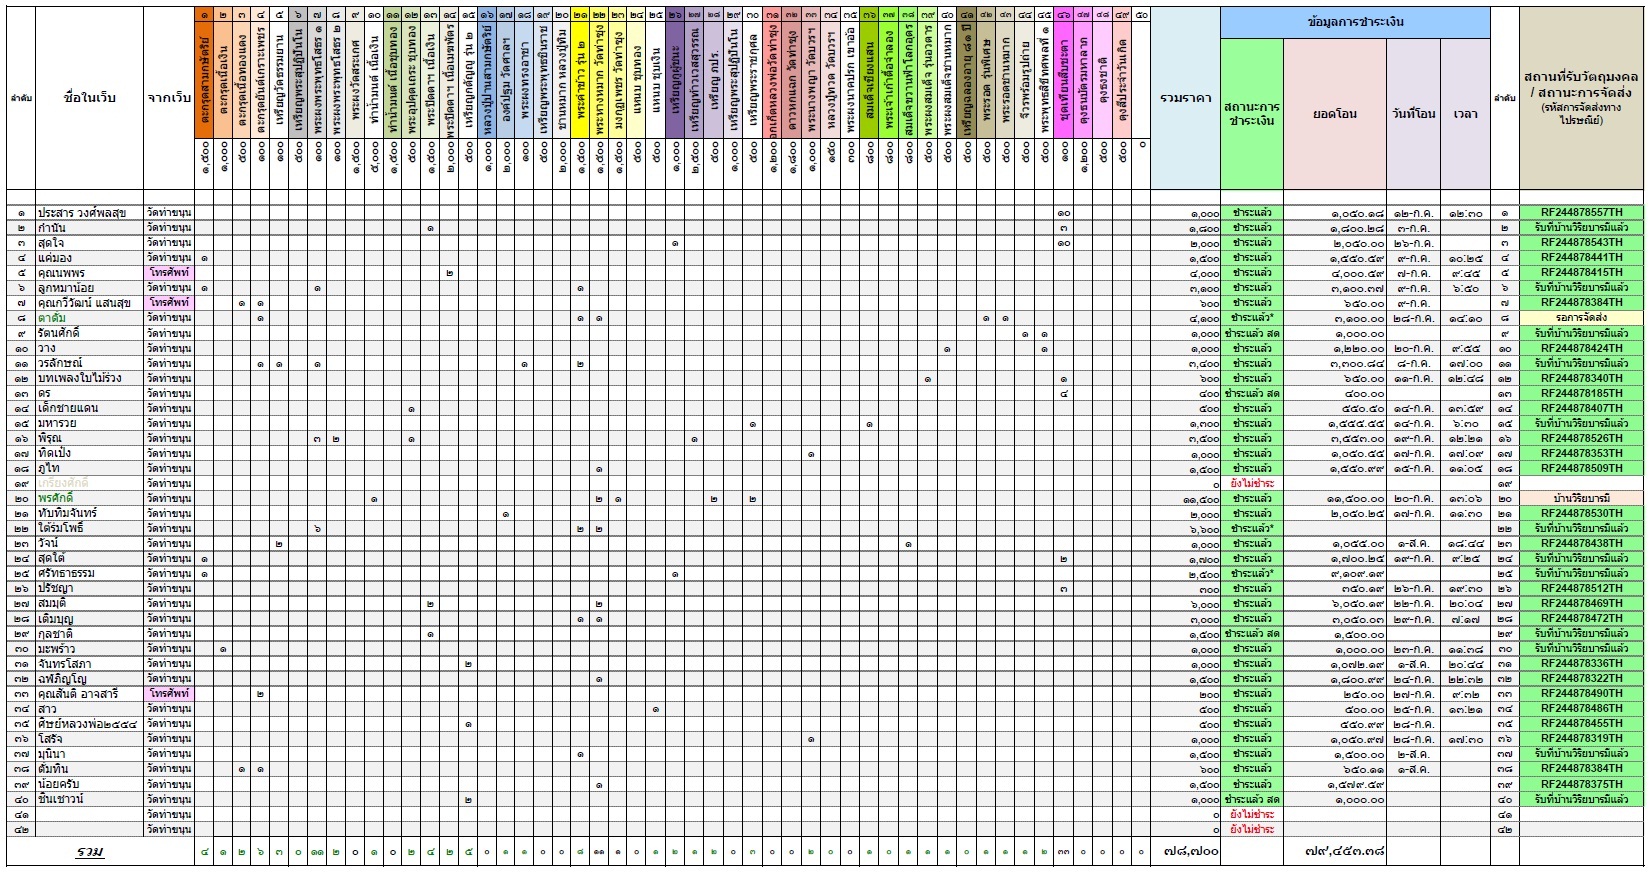Image resolution: width=1650 pixels, height=874 pixels.
Task: Click the 'รวม' totals row label
Action: coord(91,852)
